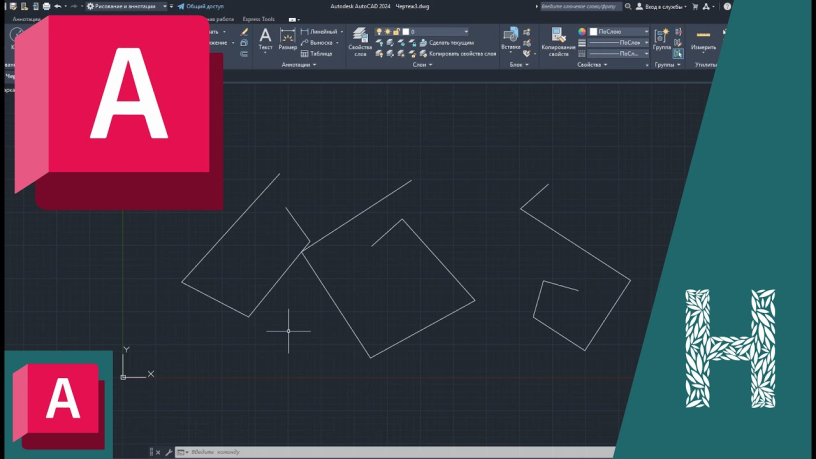This screenshot has width=816, height=459.
Task: Open the Express Tools tab
Action: coord(259,19)
